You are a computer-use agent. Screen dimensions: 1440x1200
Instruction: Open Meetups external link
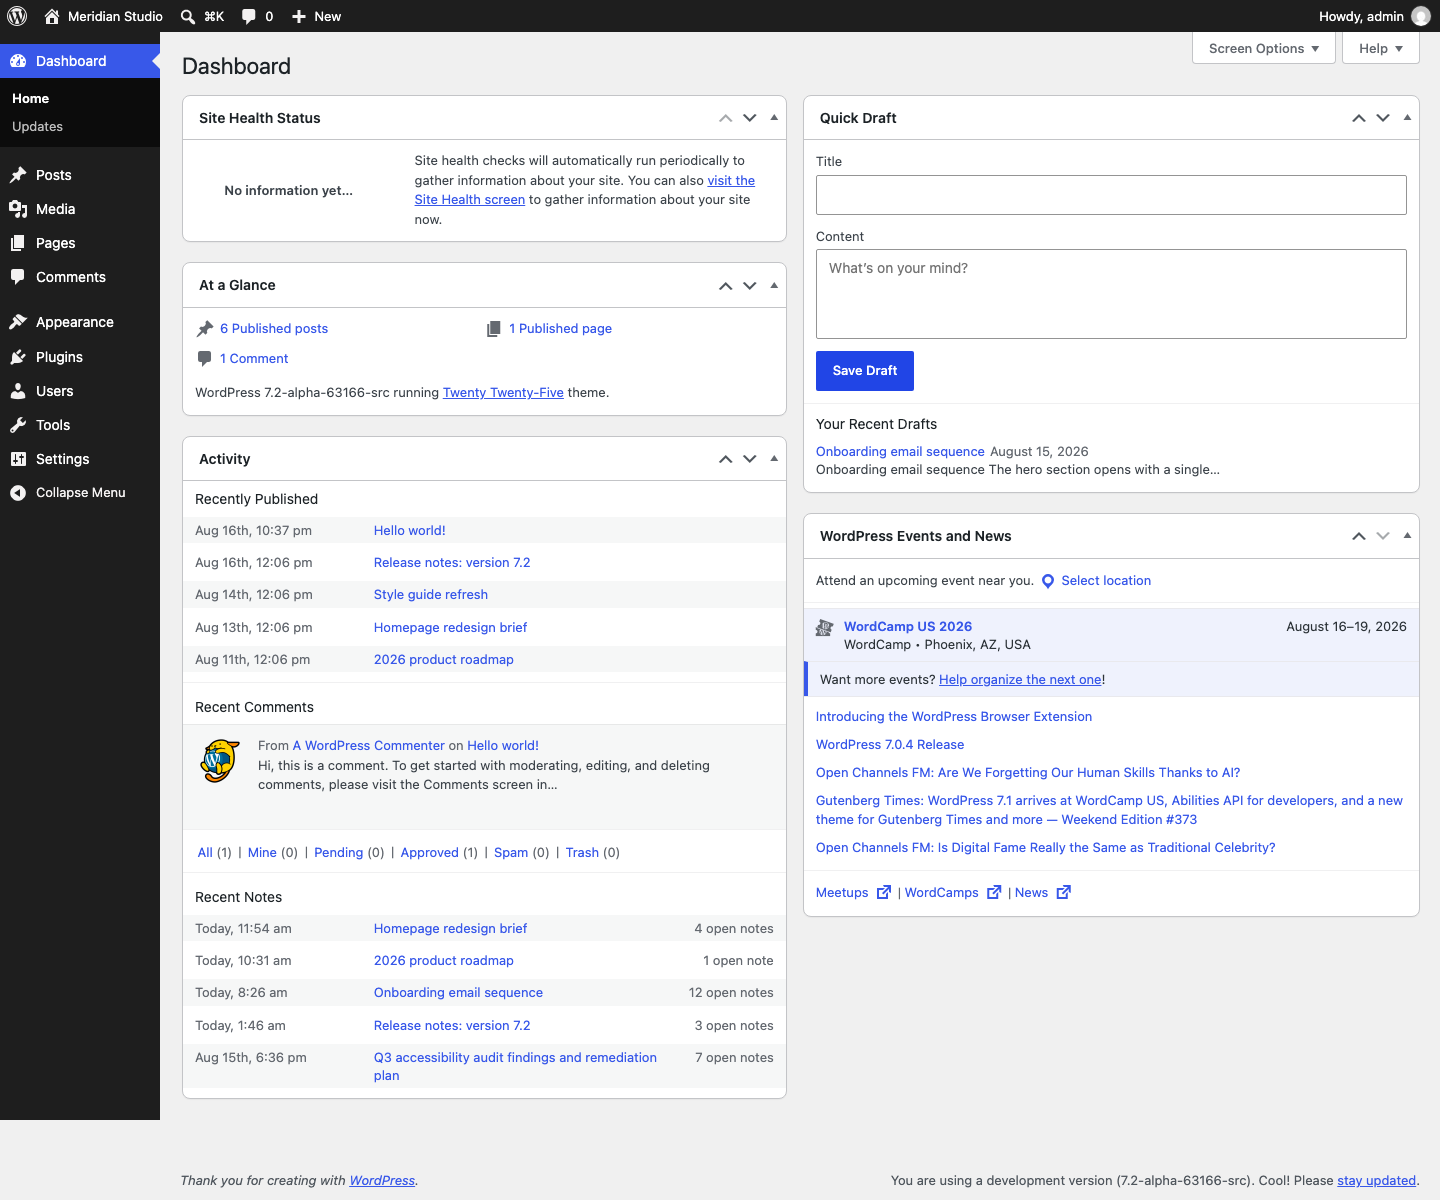(x=853, y=893)
